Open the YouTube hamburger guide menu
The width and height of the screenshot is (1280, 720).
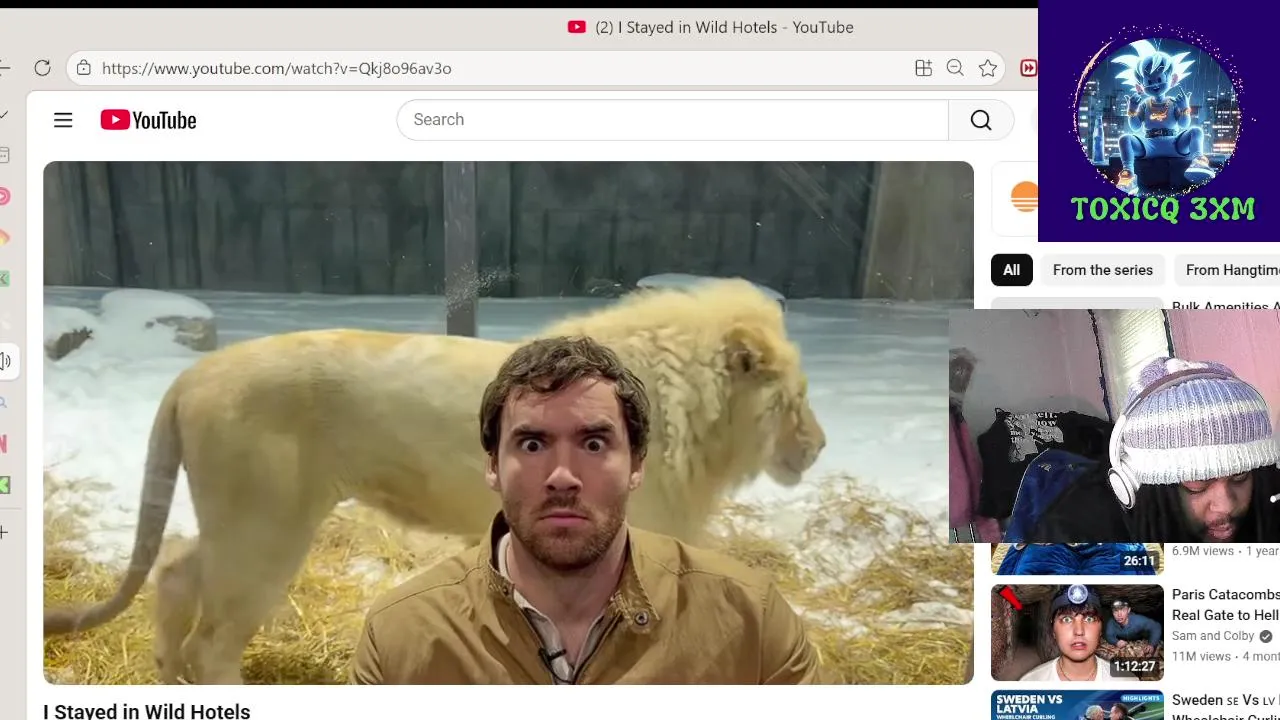[x=63, y=120]
